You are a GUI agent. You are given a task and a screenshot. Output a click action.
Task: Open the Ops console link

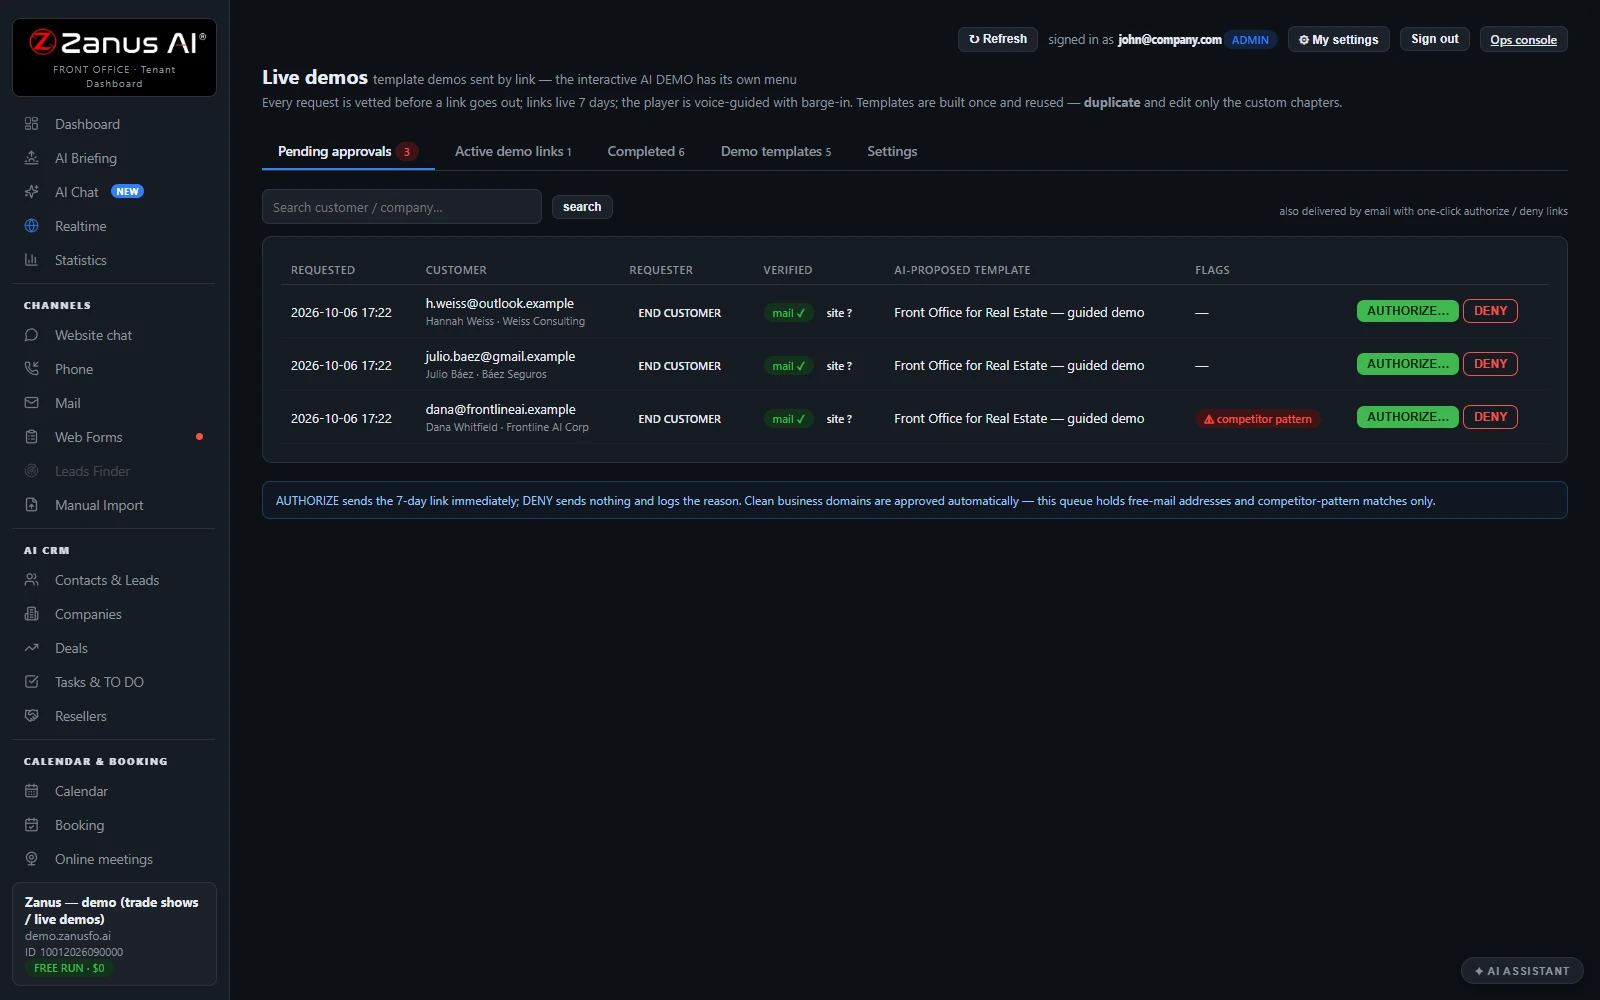tap(1523, 40)
